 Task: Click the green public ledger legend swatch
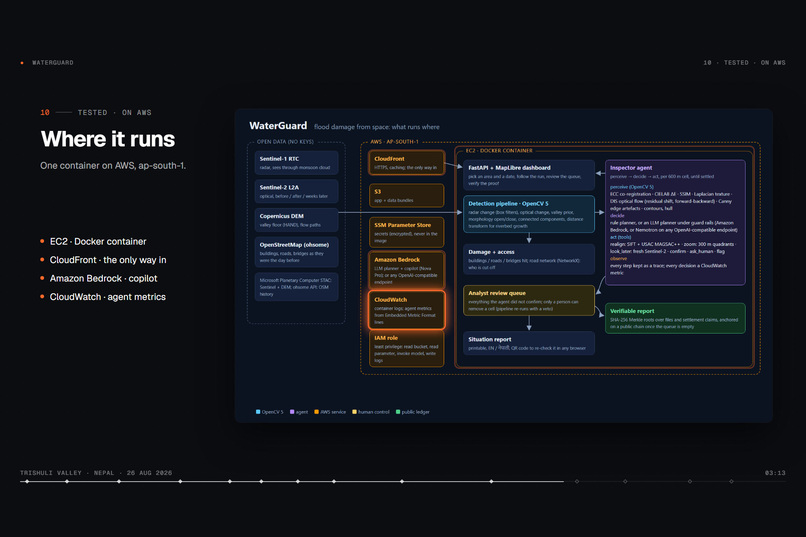tap(398, 412)
